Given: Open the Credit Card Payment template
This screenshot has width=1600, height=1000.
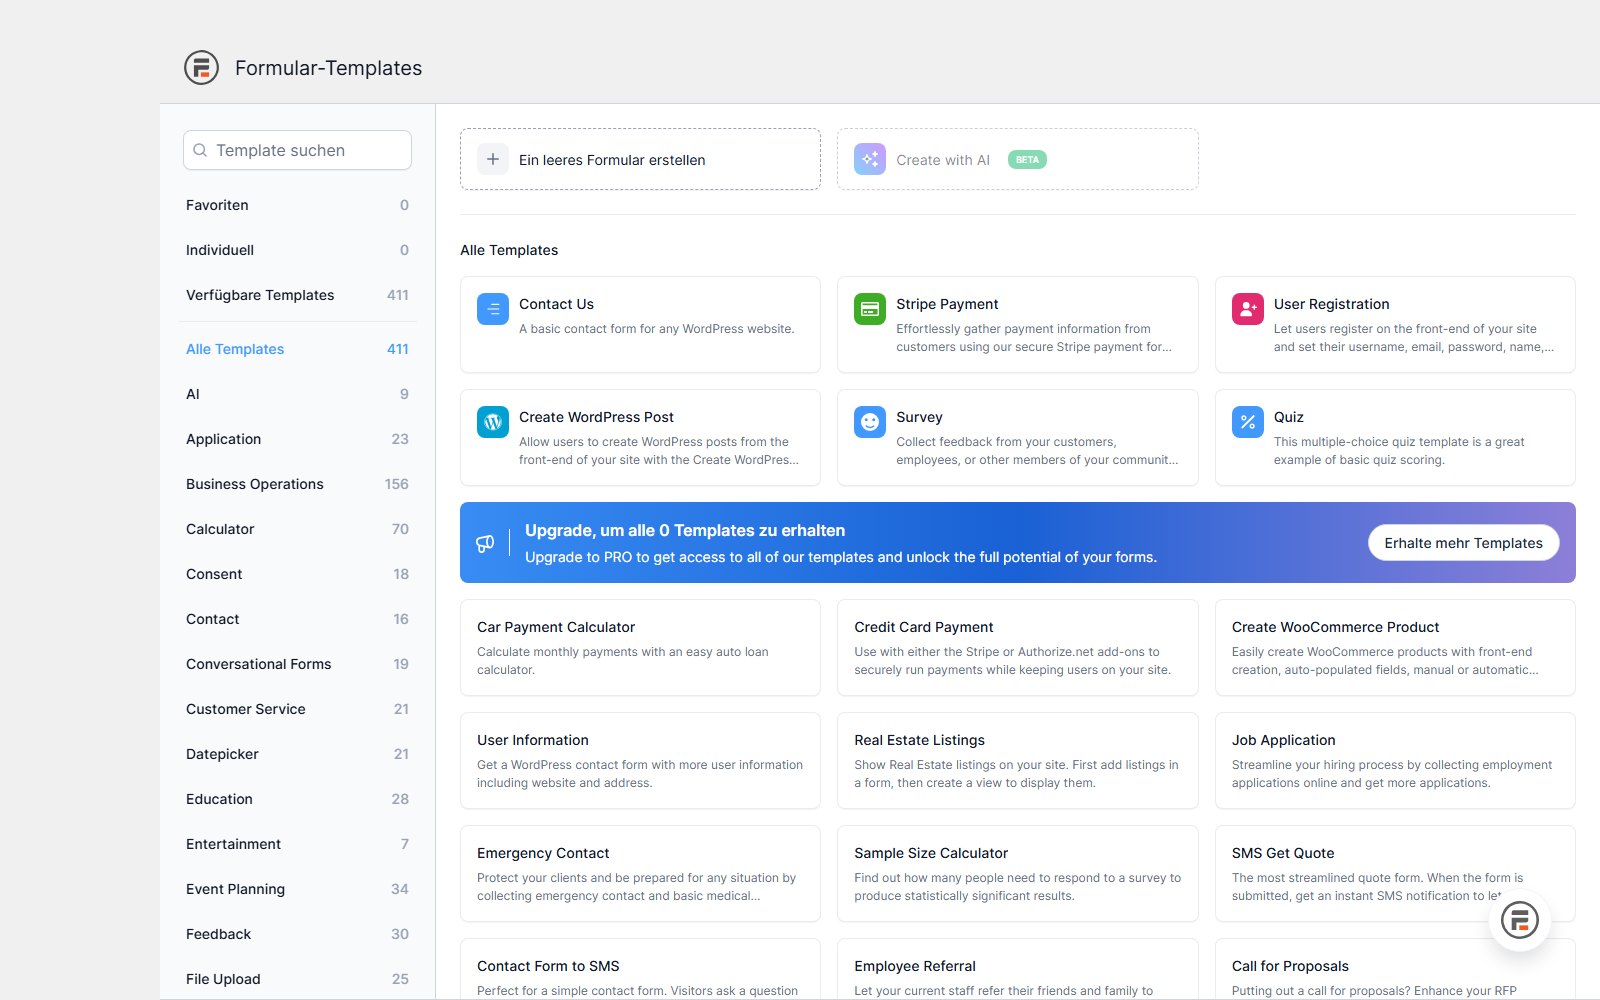Looking at the screenshot, I should click(x=1018, y=648).
